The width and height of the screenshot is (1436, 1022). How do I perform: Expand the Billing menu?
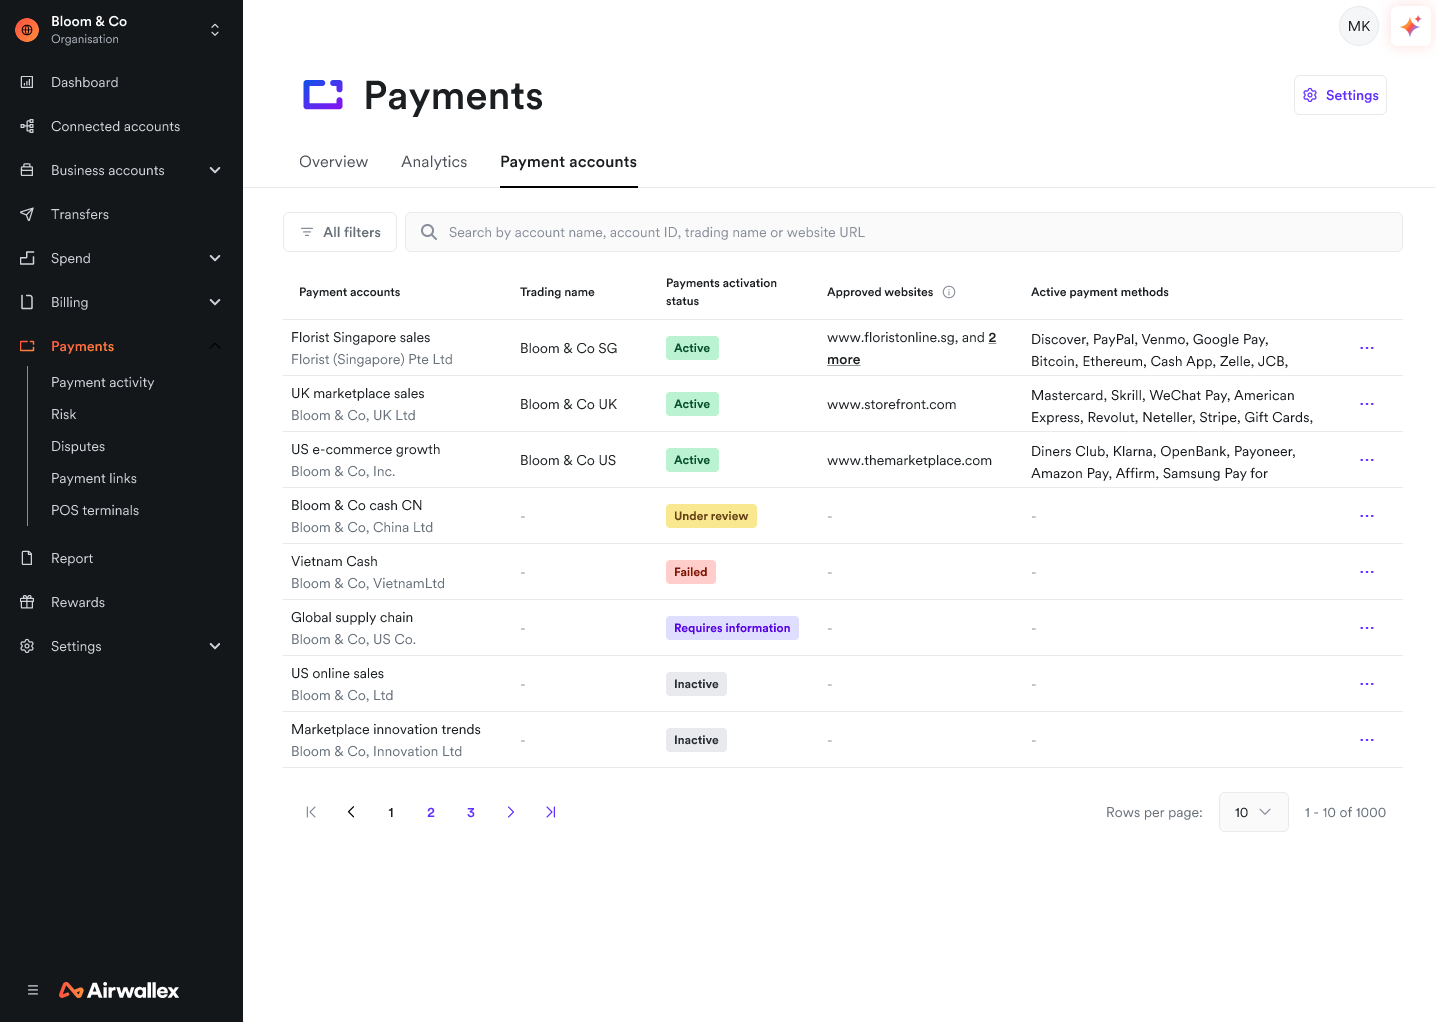point(215,302)
